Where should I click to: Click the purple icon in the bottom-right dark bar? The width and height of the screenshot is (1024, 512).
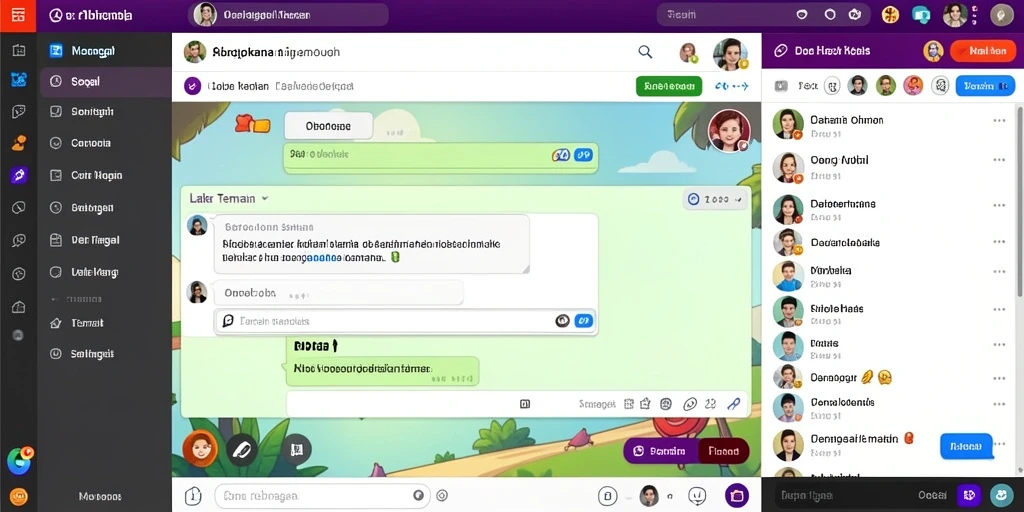click(968, 495)
